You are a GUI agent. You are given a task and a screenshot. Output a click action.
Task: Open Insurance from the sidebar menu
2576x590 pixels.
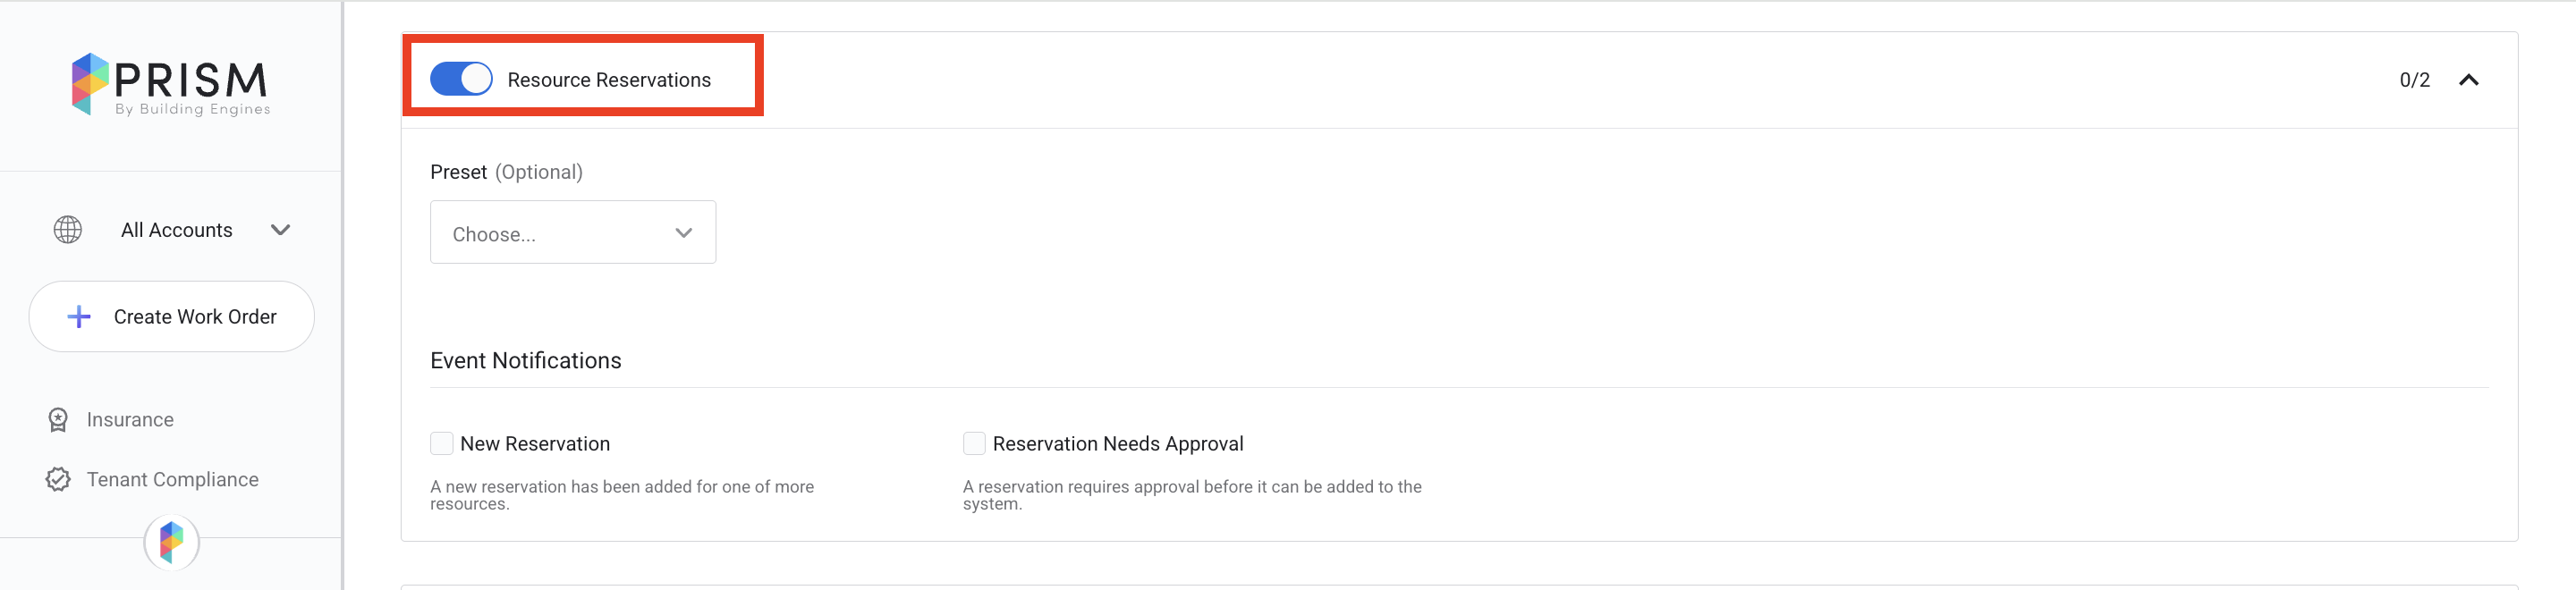[130, 420]
